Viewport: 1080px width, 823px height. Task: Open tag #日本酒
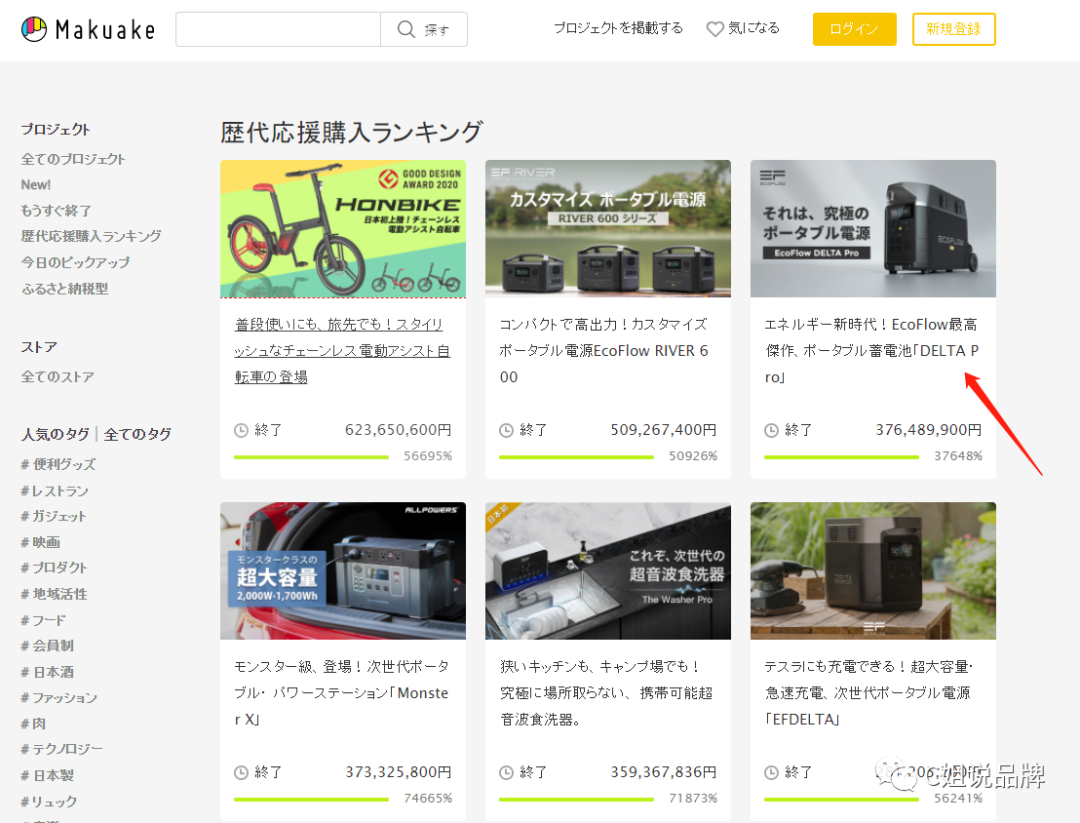pos(47,671)
